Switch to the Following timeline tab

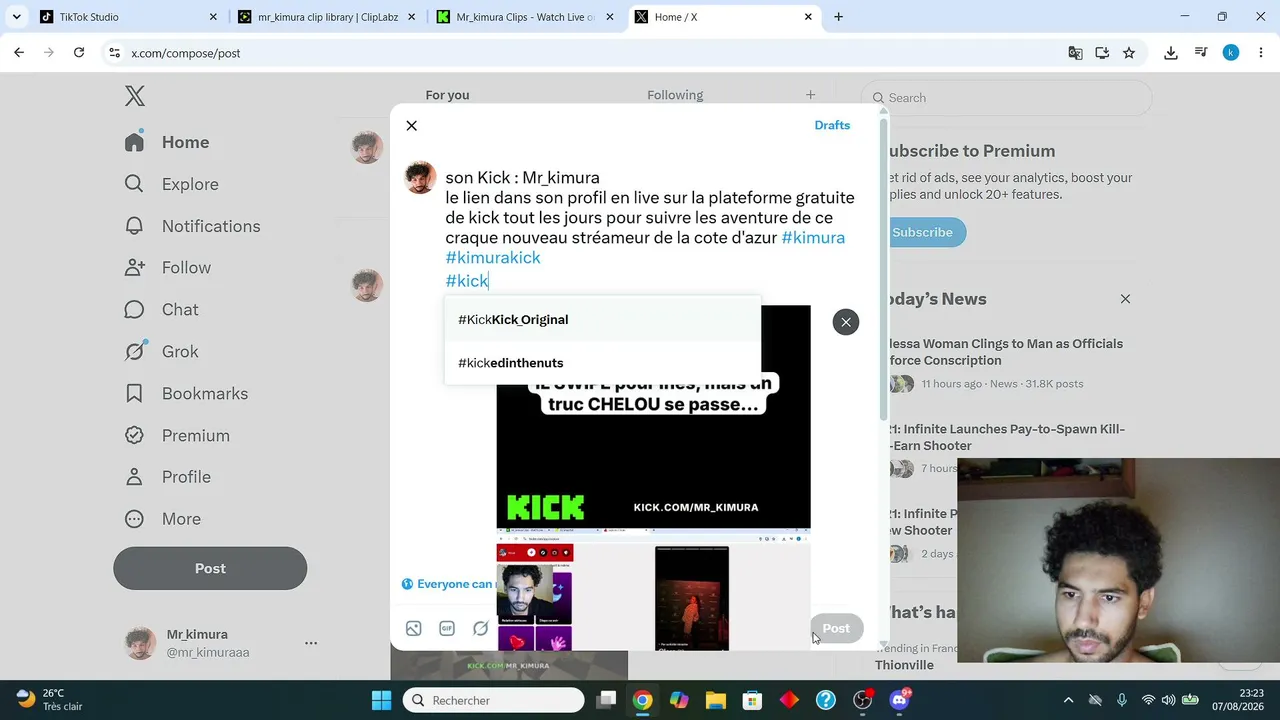(x=675, y=95)
